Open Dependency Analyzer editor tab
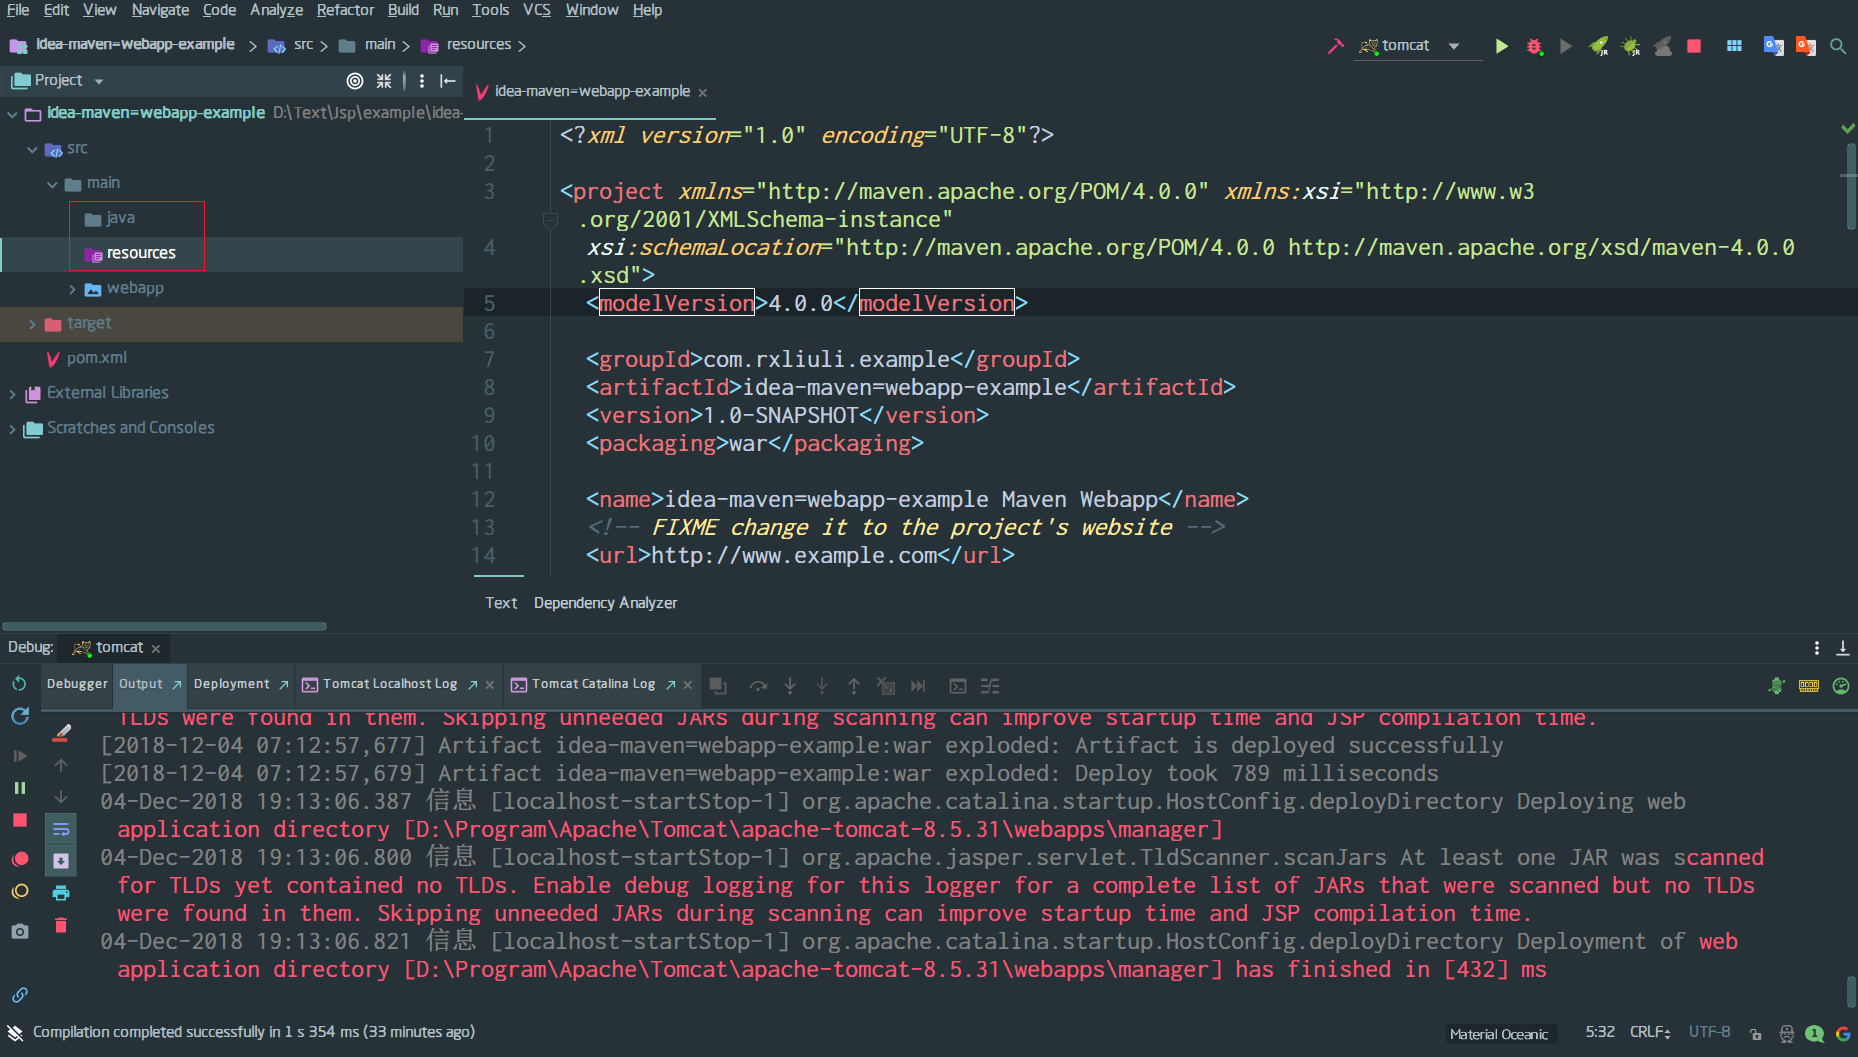The height and width of the screenshot is (1057, 1858). tap(605, 603)
